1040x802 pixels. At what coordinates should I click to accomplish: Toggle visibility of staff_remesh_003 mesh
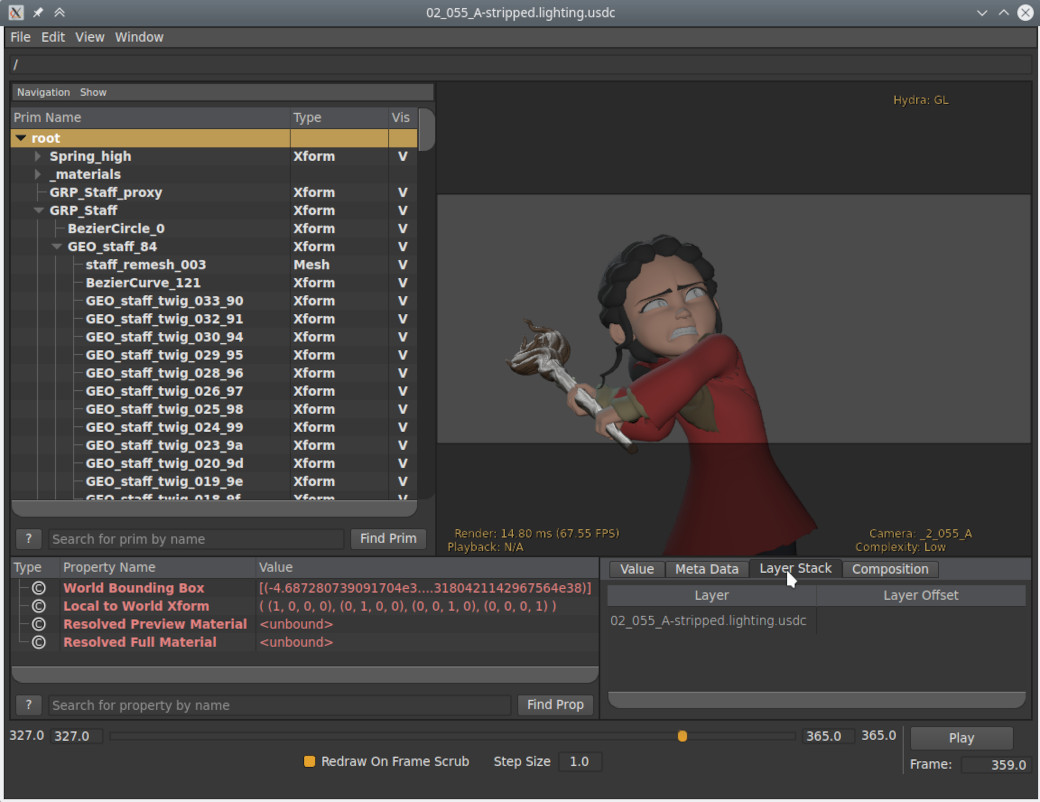[x=402, y=265]
